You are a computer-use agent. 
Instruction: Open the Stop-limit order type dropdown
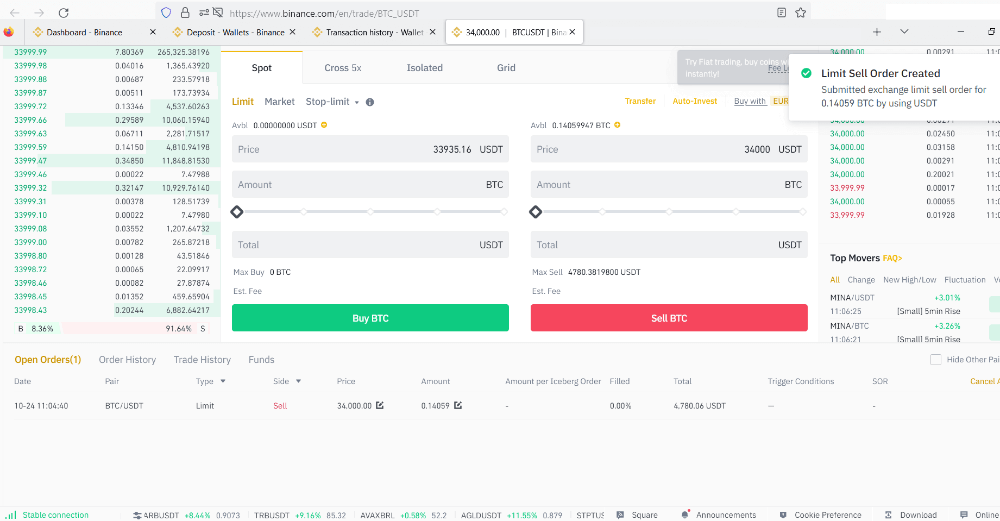pos(332,102)
